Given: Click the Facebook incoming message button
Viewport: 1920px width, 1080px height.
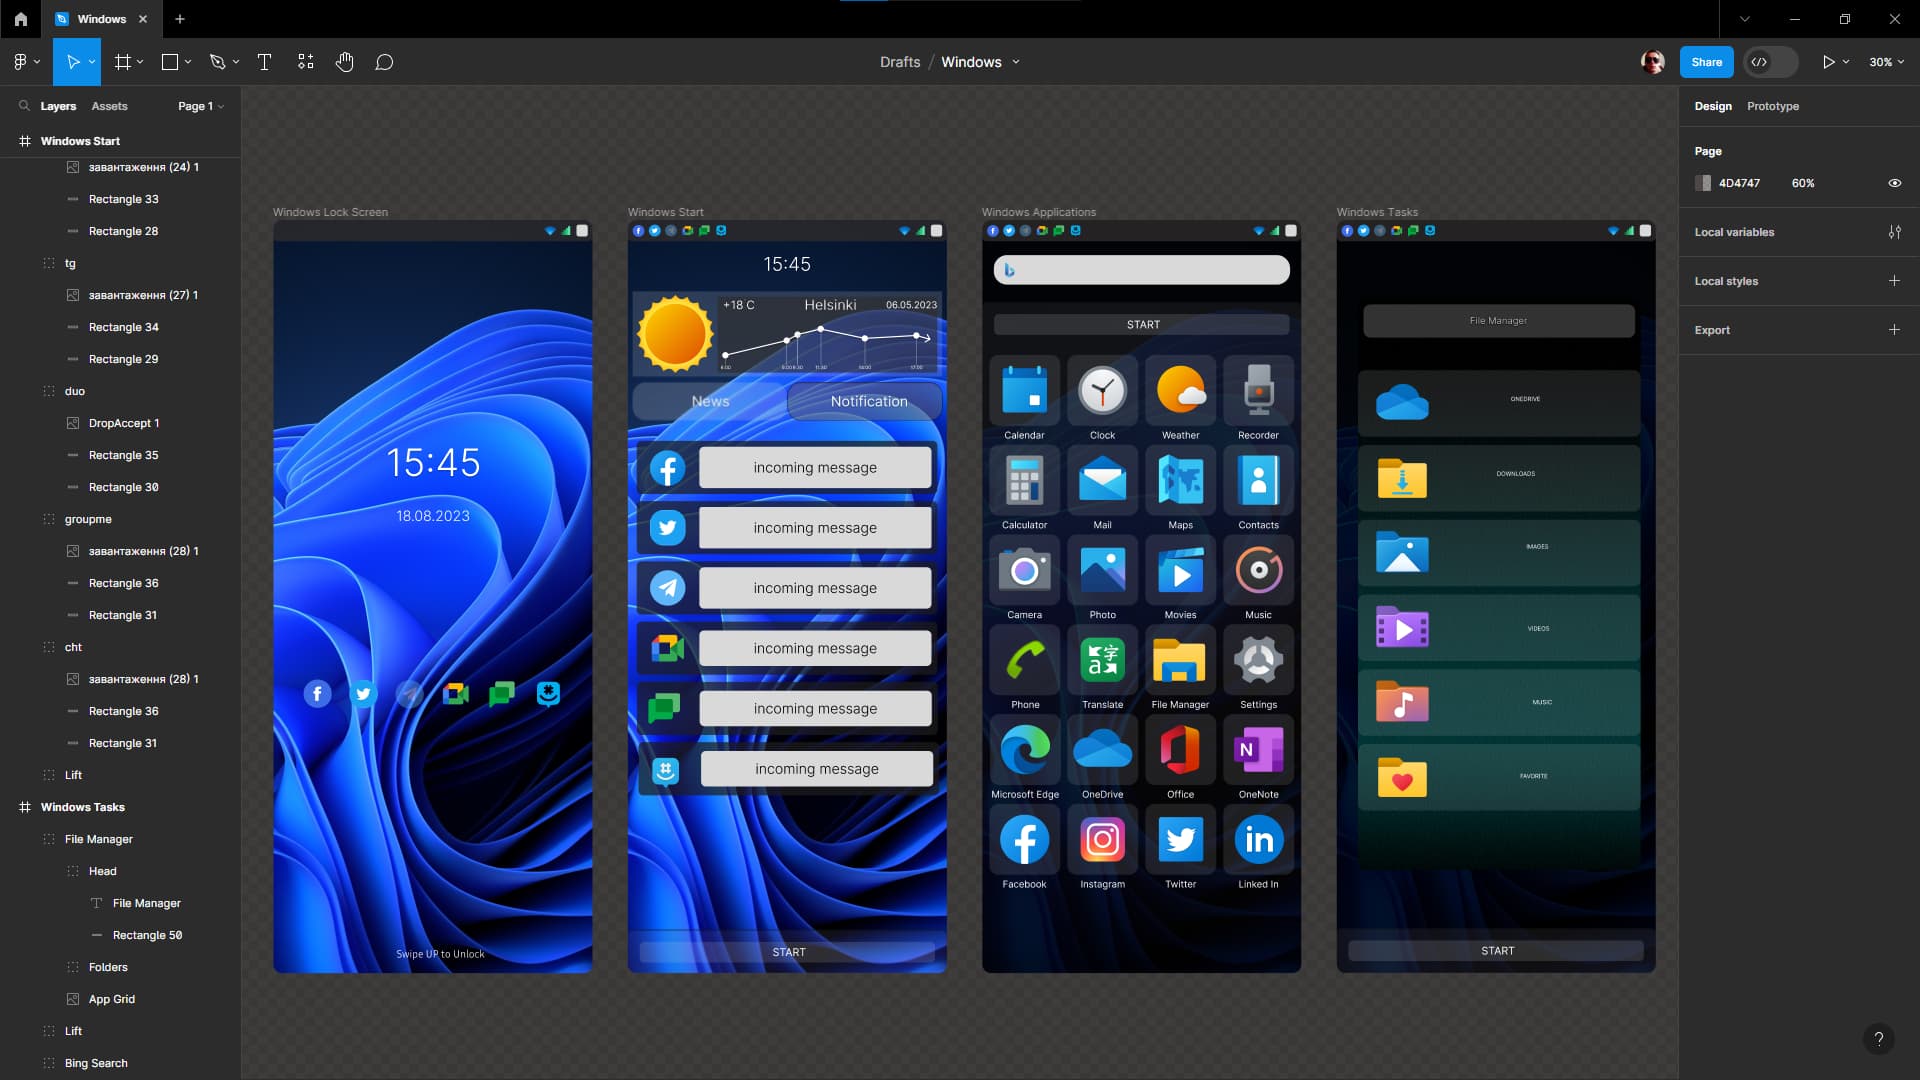Looking at the screenshot, I should [815, 468].
